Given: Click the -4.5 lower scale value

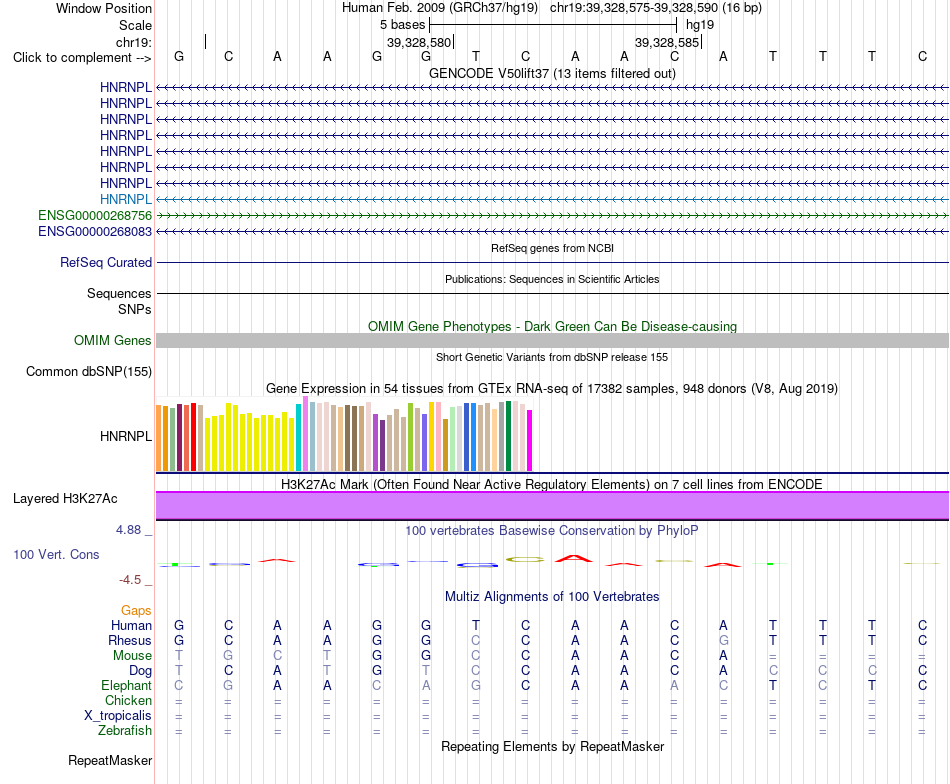Looking at the screenshot, I should pyautogui.click(x=130, y=580).
